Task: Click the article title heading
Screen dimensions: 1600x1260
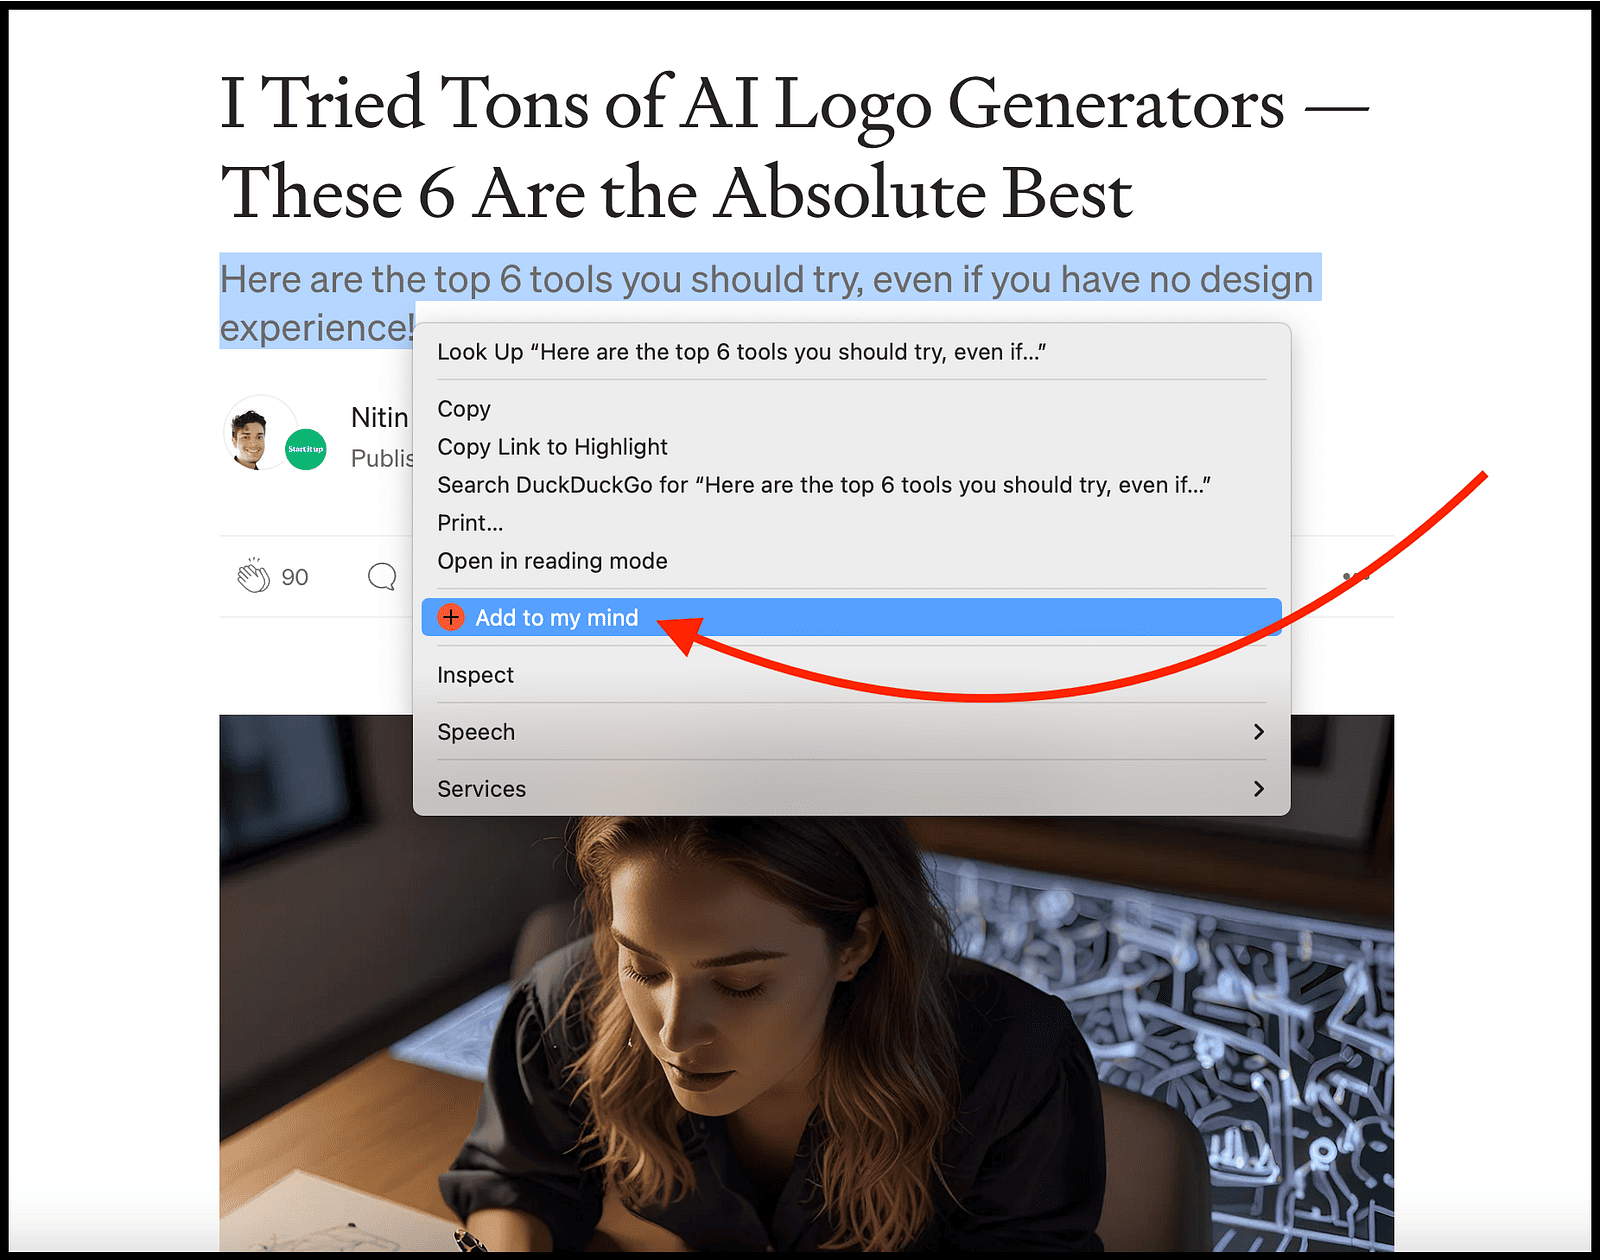Action: pyautogui.click(x=794, y=147)
